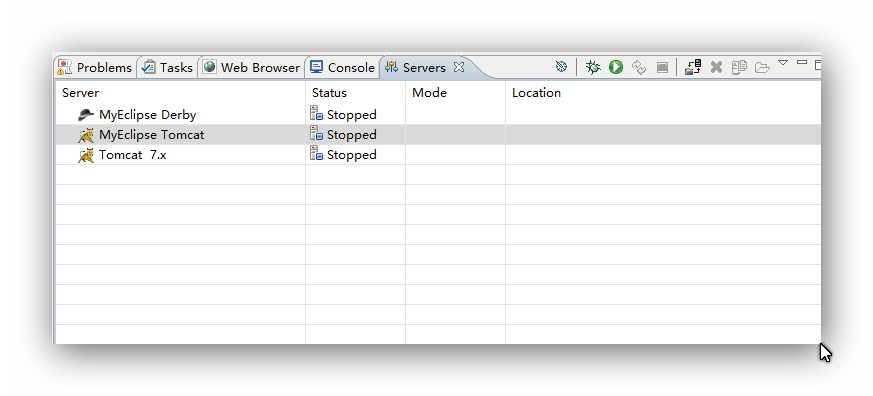Switch to the Console tab
Image resolution: width=873 pixels, height=396 pixels.
click(342, 67)
